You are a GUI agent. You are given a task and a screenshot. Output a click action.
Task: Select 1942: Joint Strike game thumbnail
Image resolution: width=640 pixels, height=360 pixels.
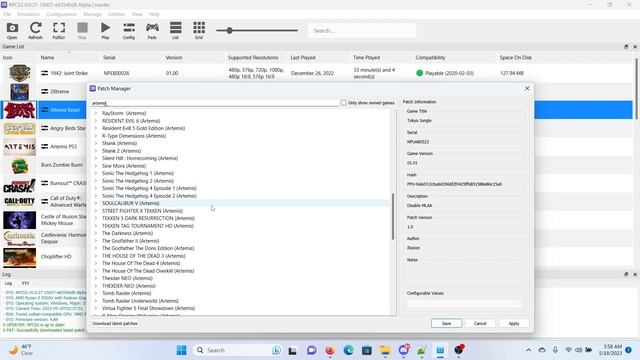19,73
